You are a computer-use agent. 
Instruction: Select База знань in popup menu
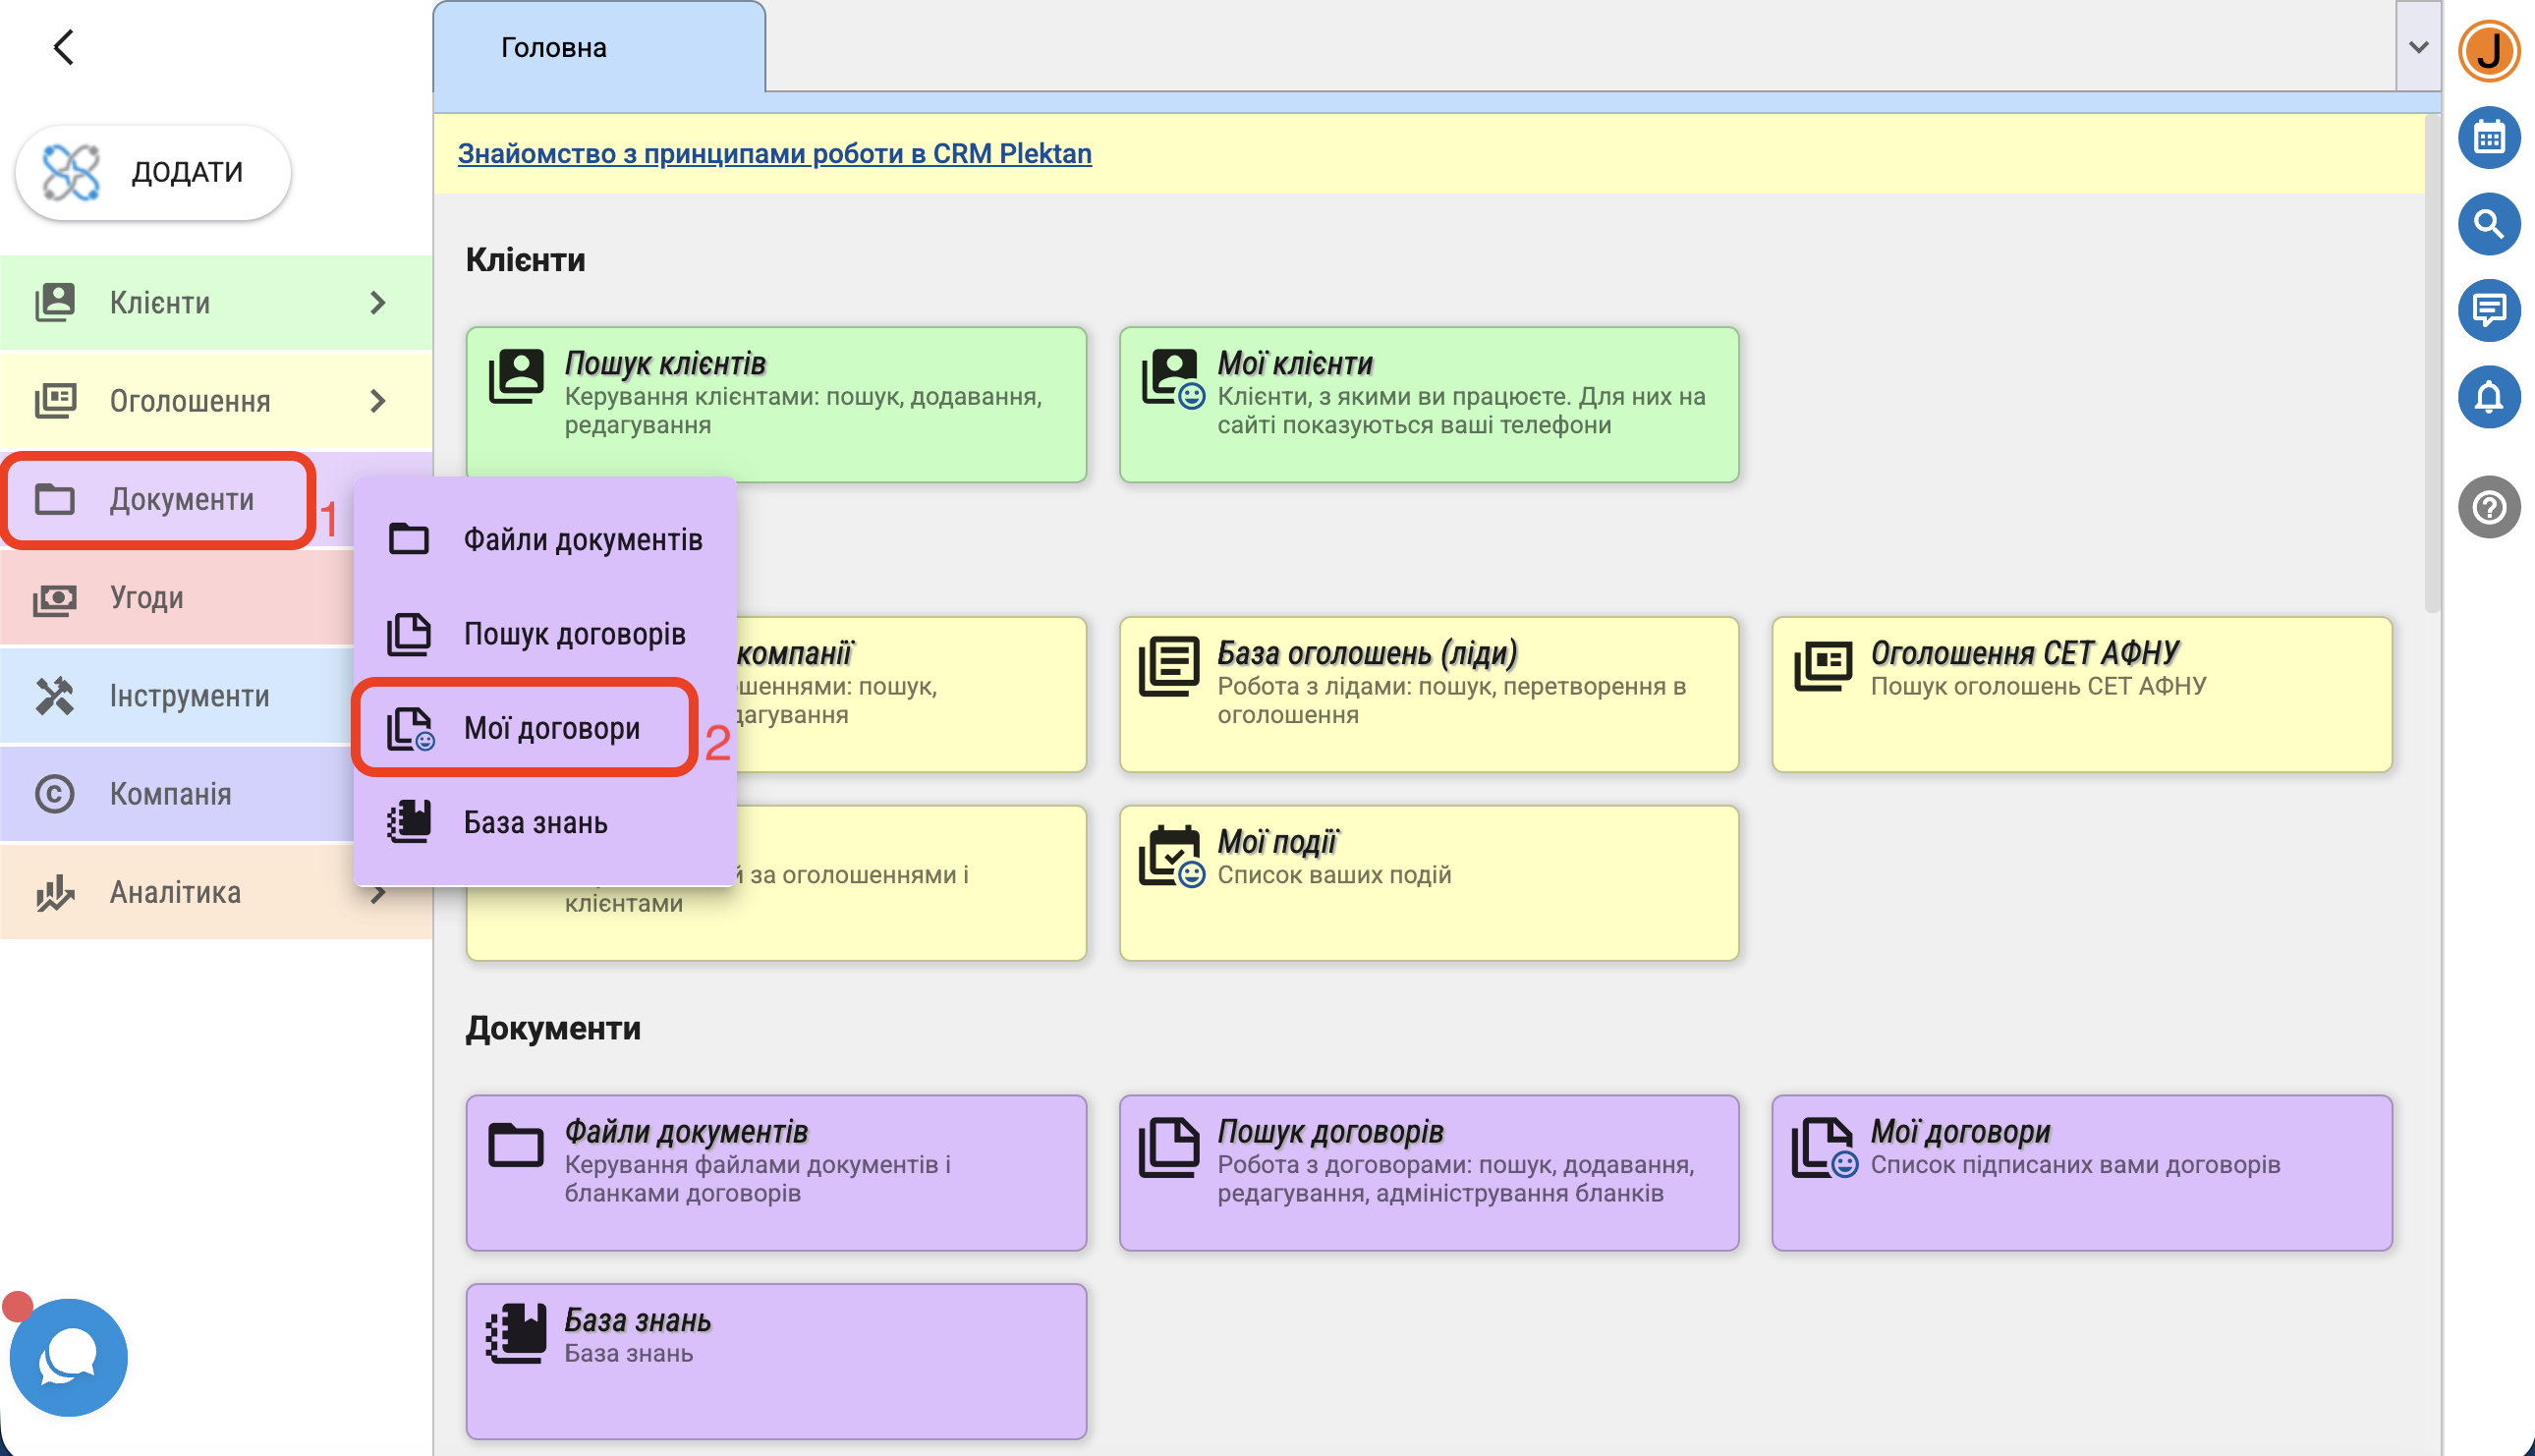pyautogui.click(x=535, y=822)
